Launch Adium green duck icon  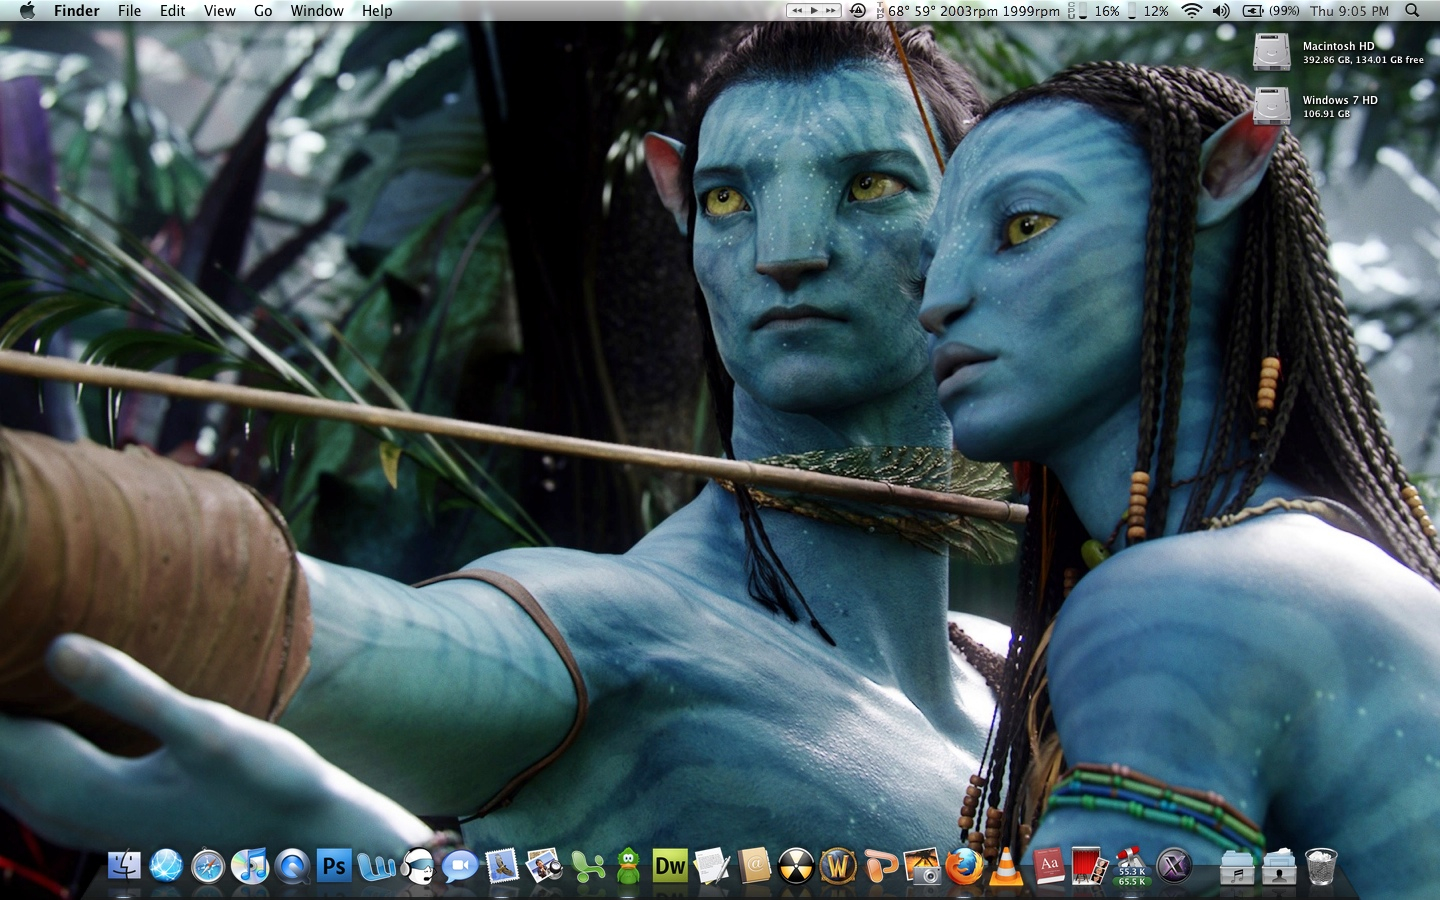[628, 865]
